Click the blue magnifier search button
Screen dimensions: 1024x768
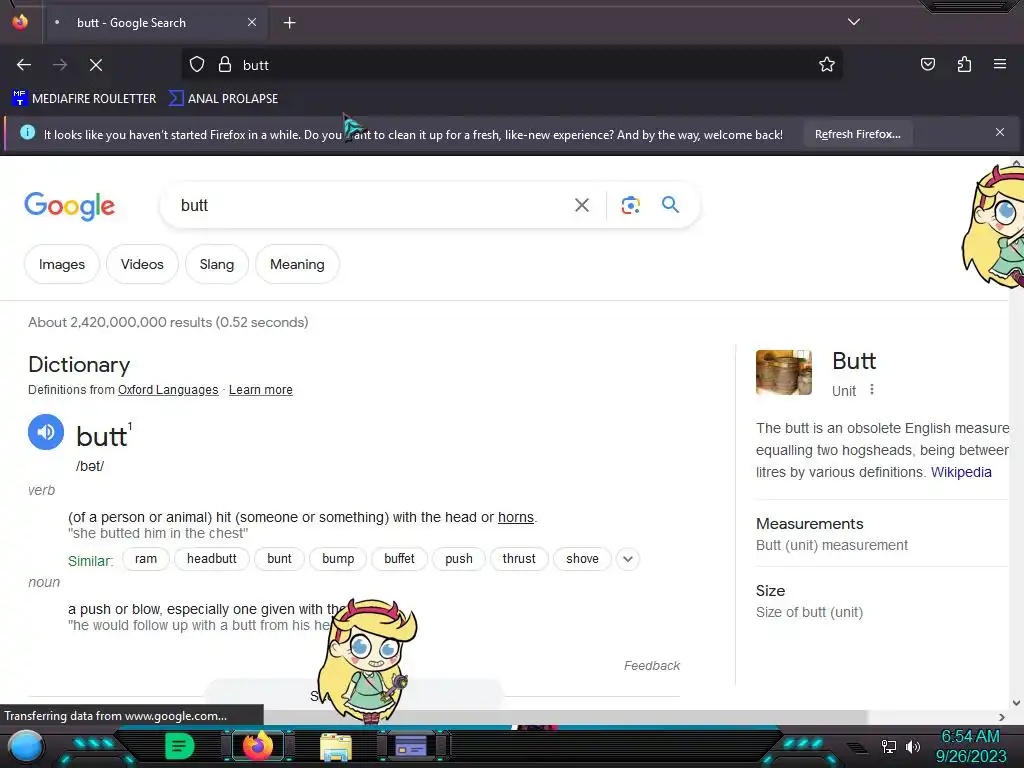tap(670, 204)
